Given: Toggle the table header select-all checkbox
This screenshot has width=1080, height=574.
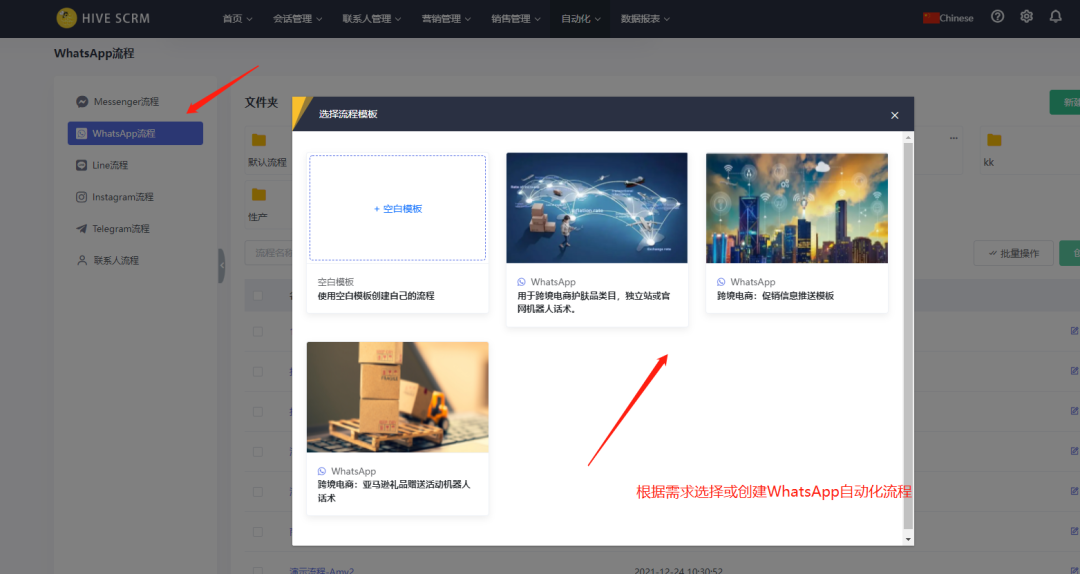Looking at the screenshot, I should pos(258,296).
